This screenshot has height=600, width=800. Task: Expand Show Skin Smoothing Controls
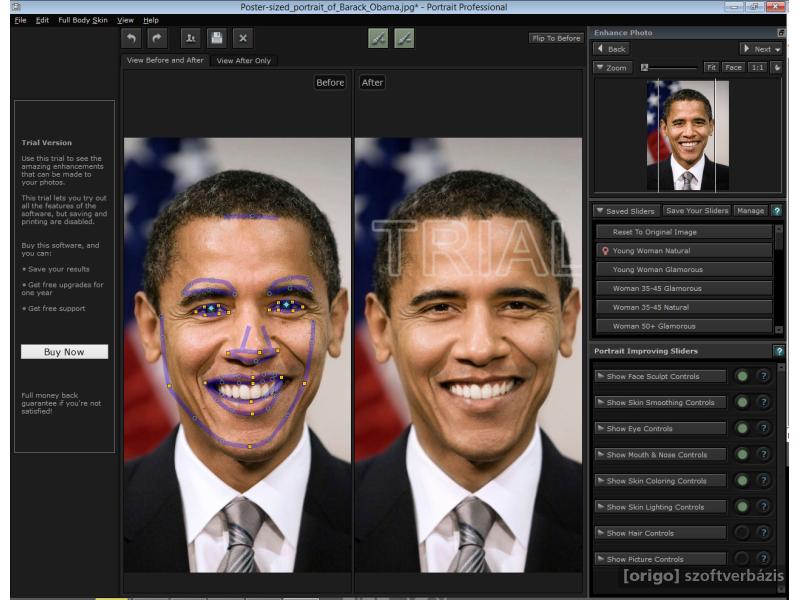660,403
